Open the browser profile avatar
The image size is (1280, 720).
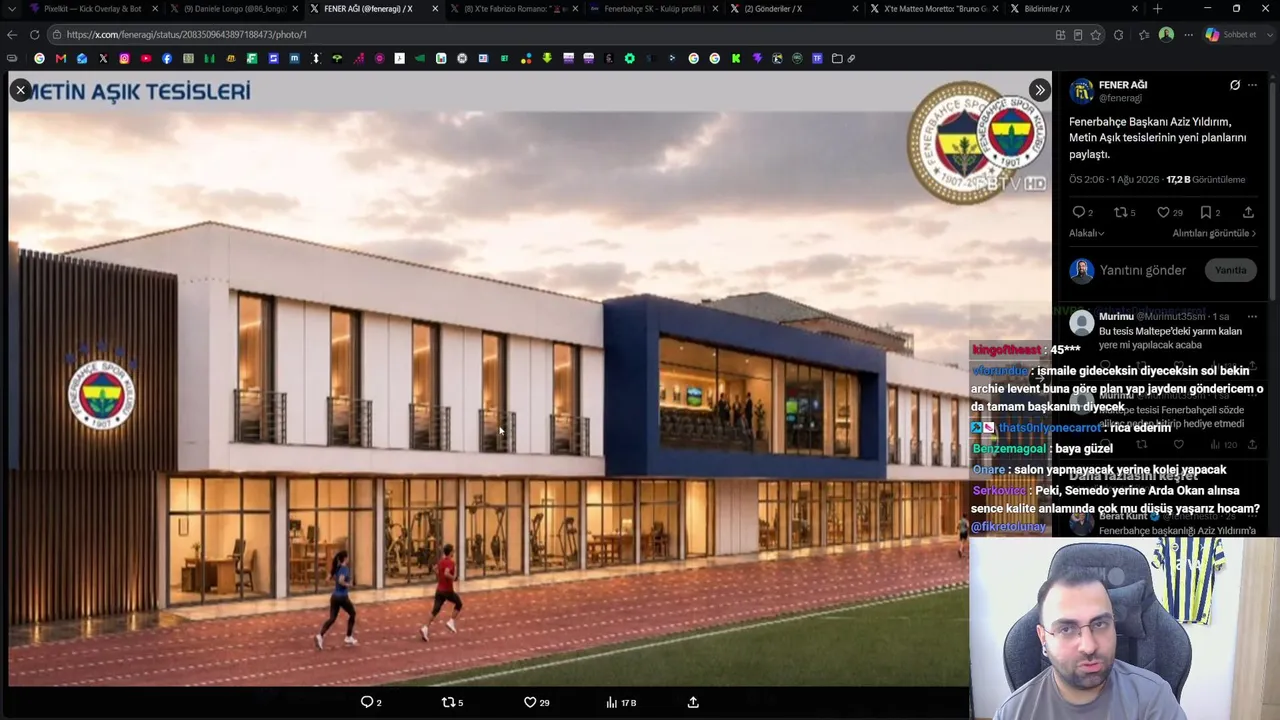coord(1166,34)
